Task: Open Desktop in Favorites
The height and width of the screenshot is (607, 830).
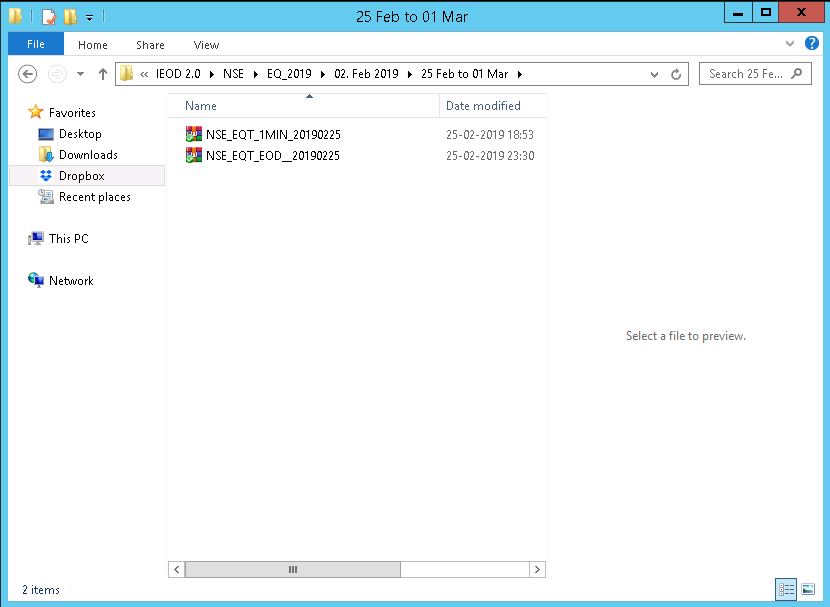Action: (80, 134)
